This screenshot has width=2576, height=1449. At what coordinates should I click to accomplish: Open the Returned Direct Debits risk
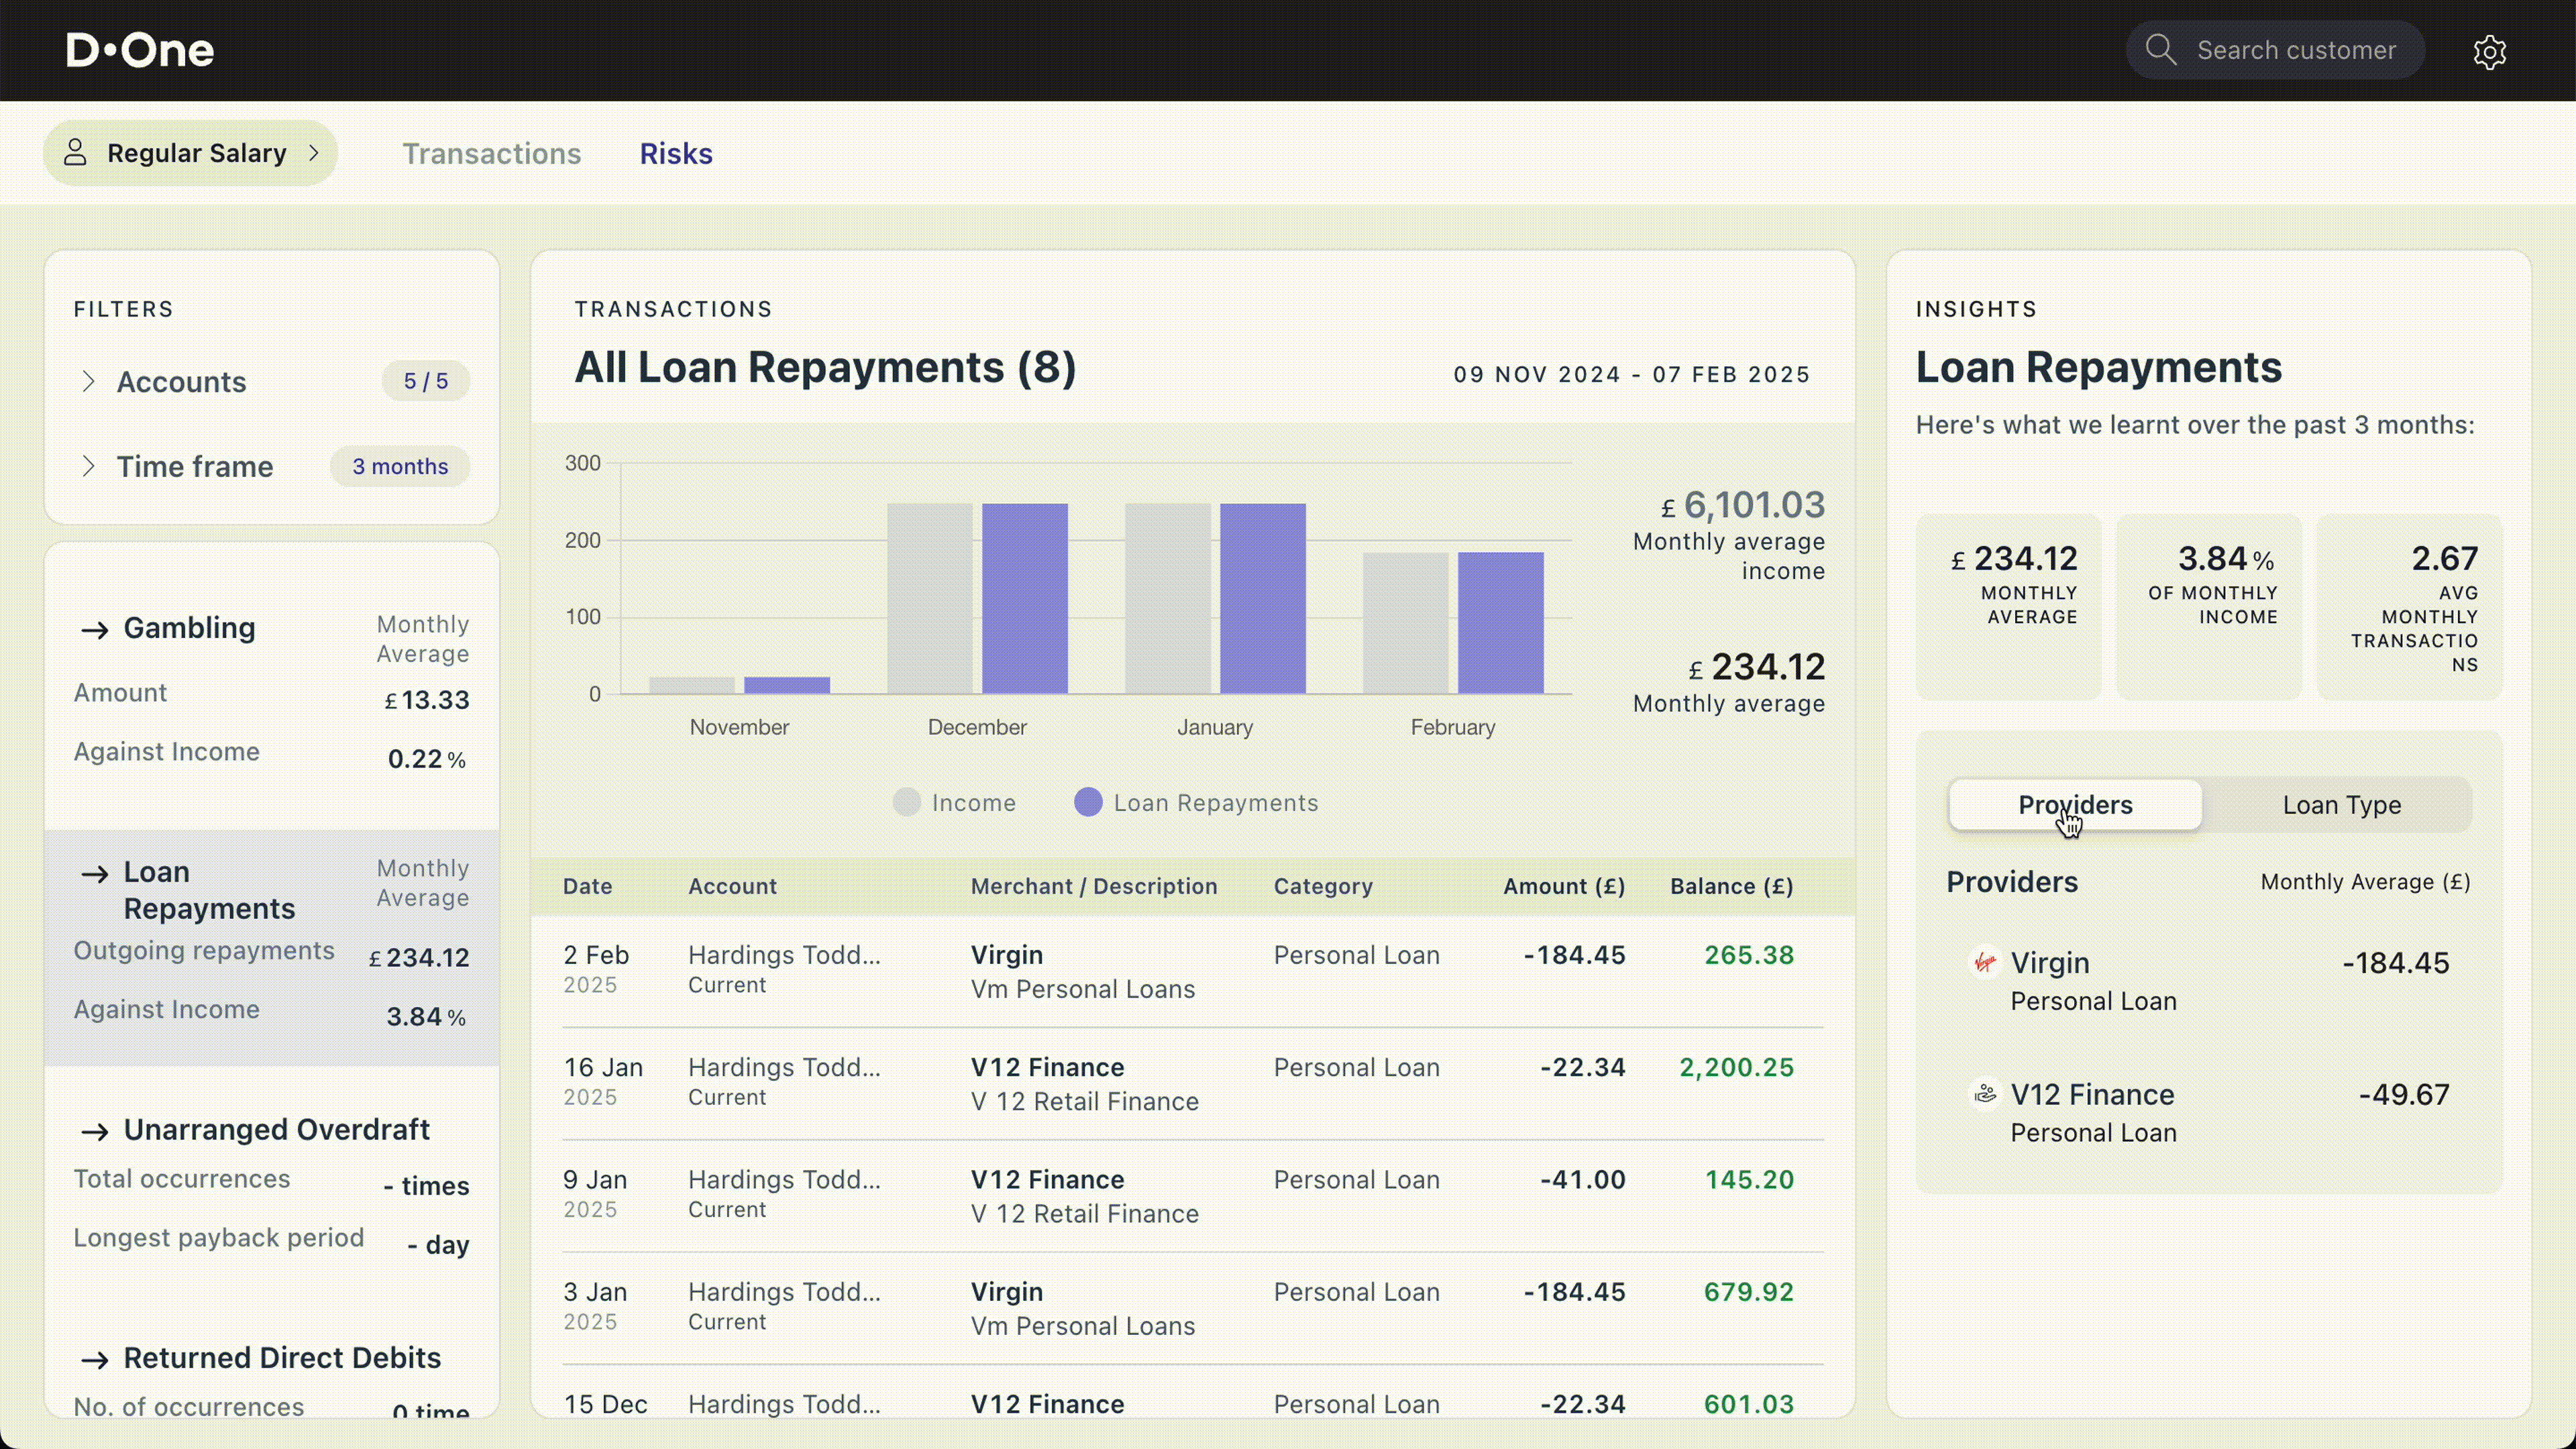[x=281, y=1358]
